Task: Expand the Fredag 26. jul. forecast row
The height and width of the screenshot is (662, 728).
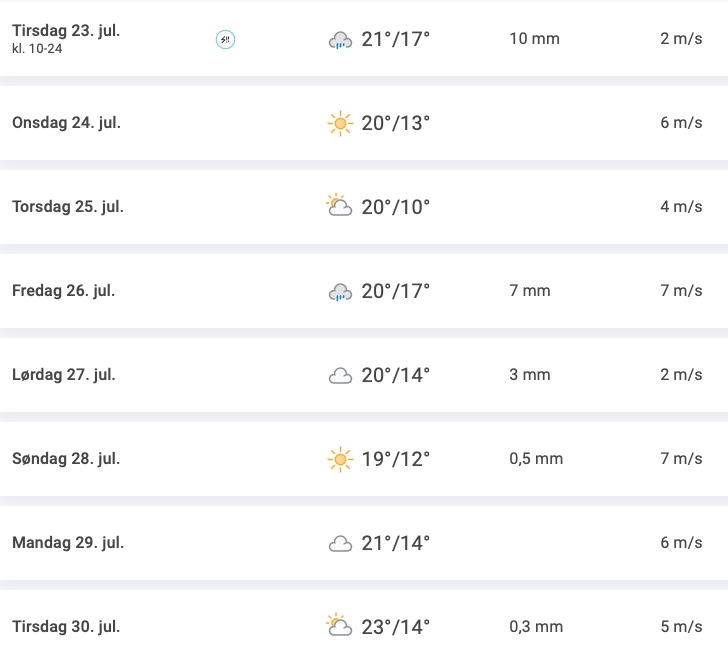Action: pyautogui.click(x=364, y=291)
